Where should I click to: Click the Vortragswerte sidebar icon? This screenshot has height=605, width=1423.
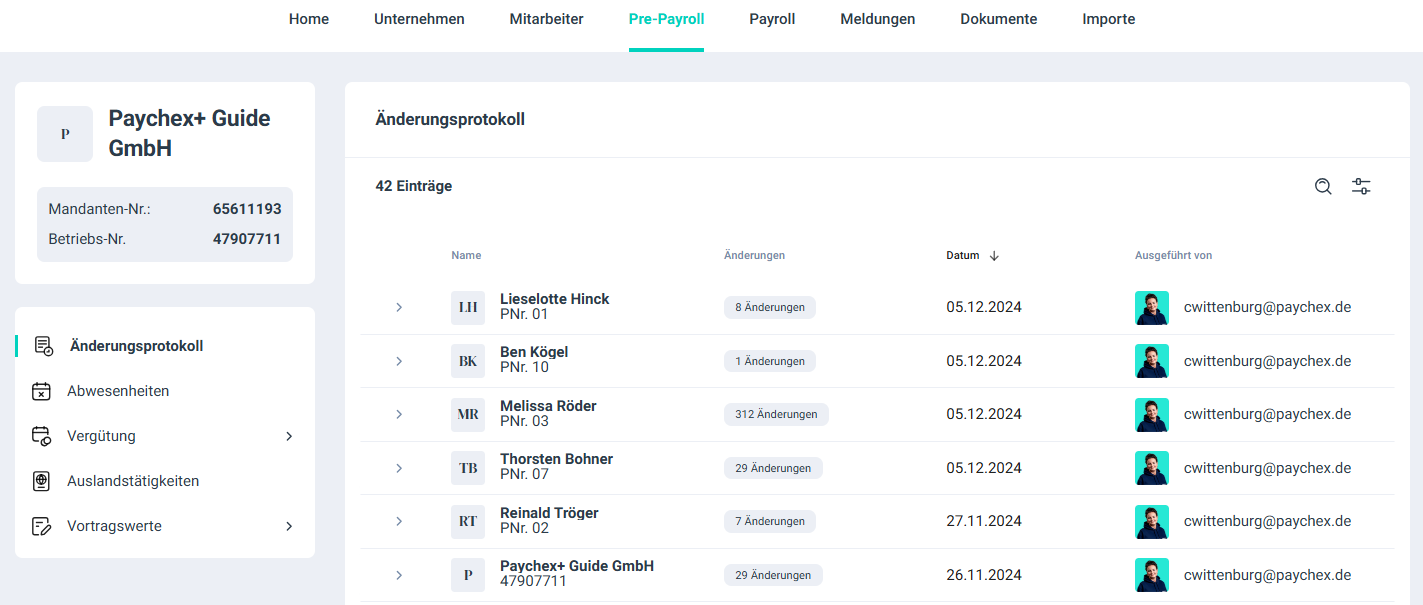coord(41,526)
